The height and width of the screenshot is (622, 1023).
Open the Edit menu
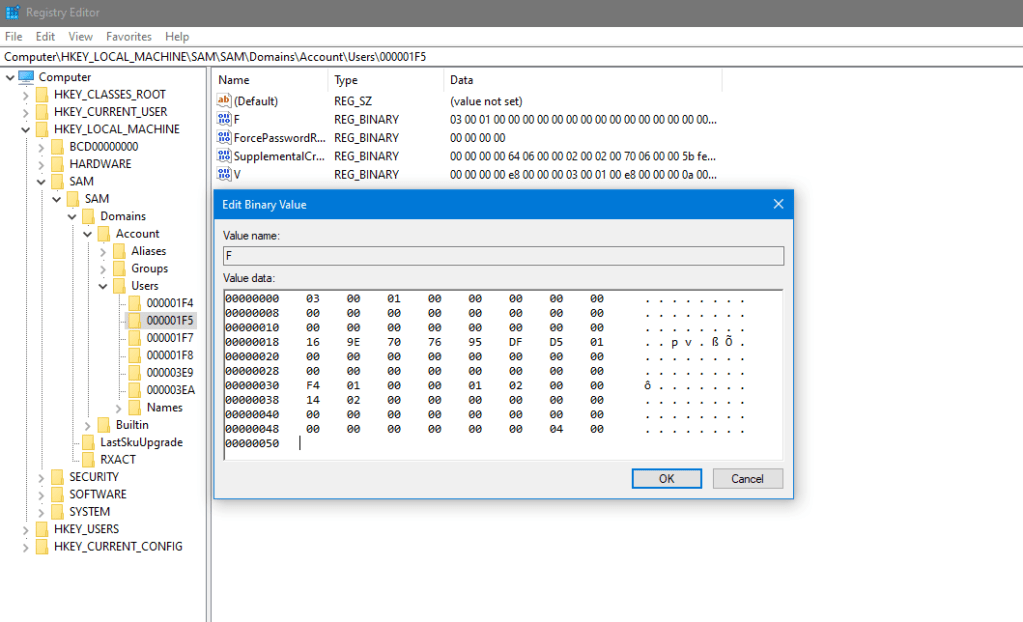(45, 36)
